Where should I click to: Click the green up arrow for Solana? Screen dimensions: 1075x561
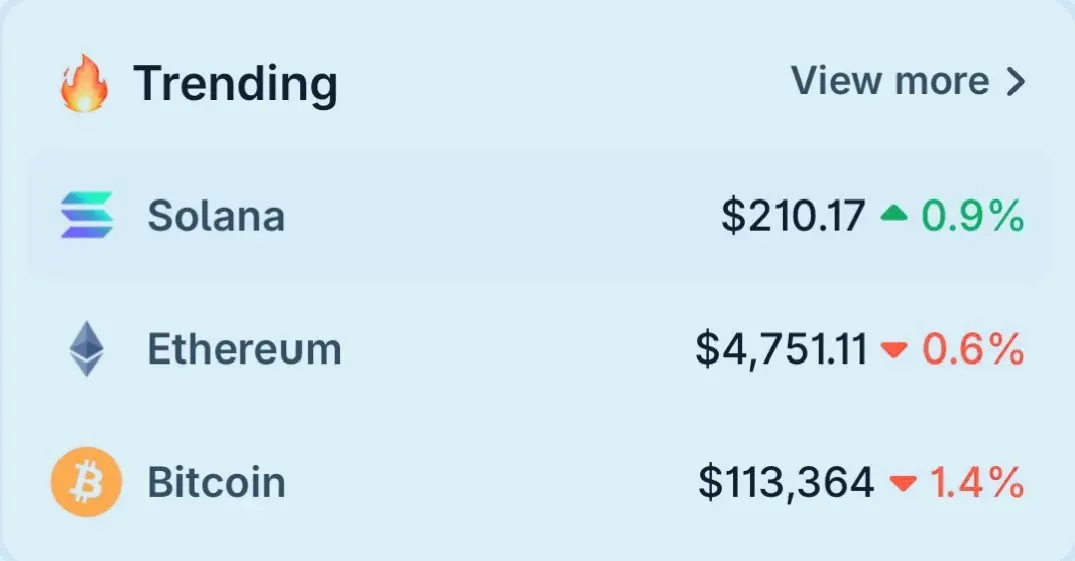[893, 215]
